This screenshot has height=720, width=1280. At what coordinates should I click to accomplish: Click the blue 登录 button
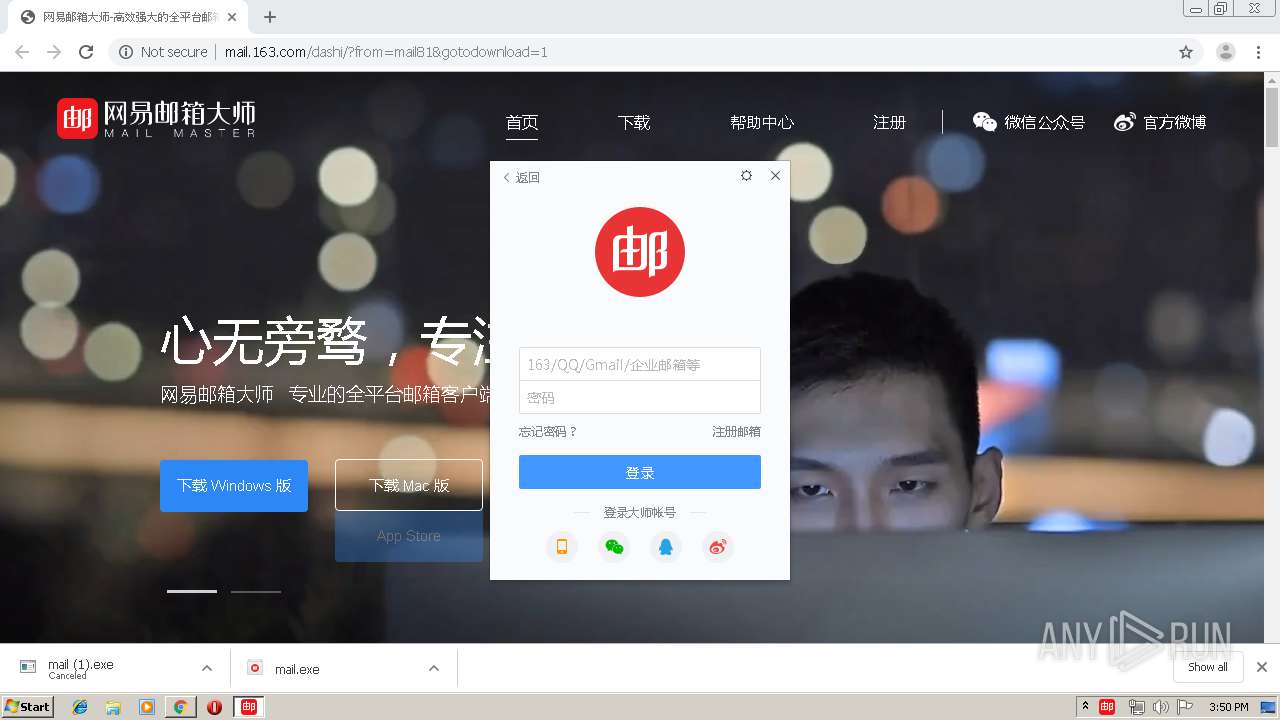point(640,472)
